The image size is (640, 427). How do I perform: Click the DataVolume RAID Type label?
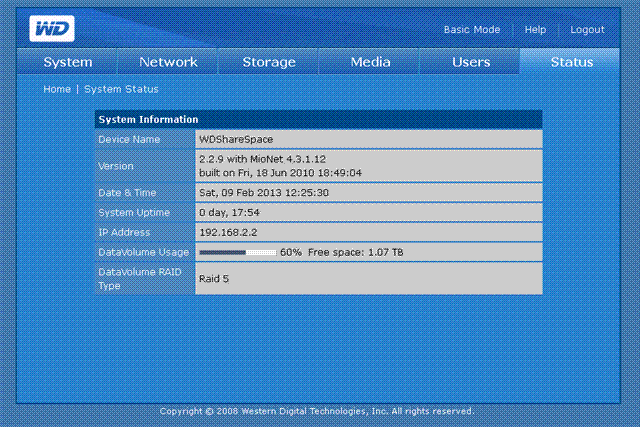coord(140,279)
